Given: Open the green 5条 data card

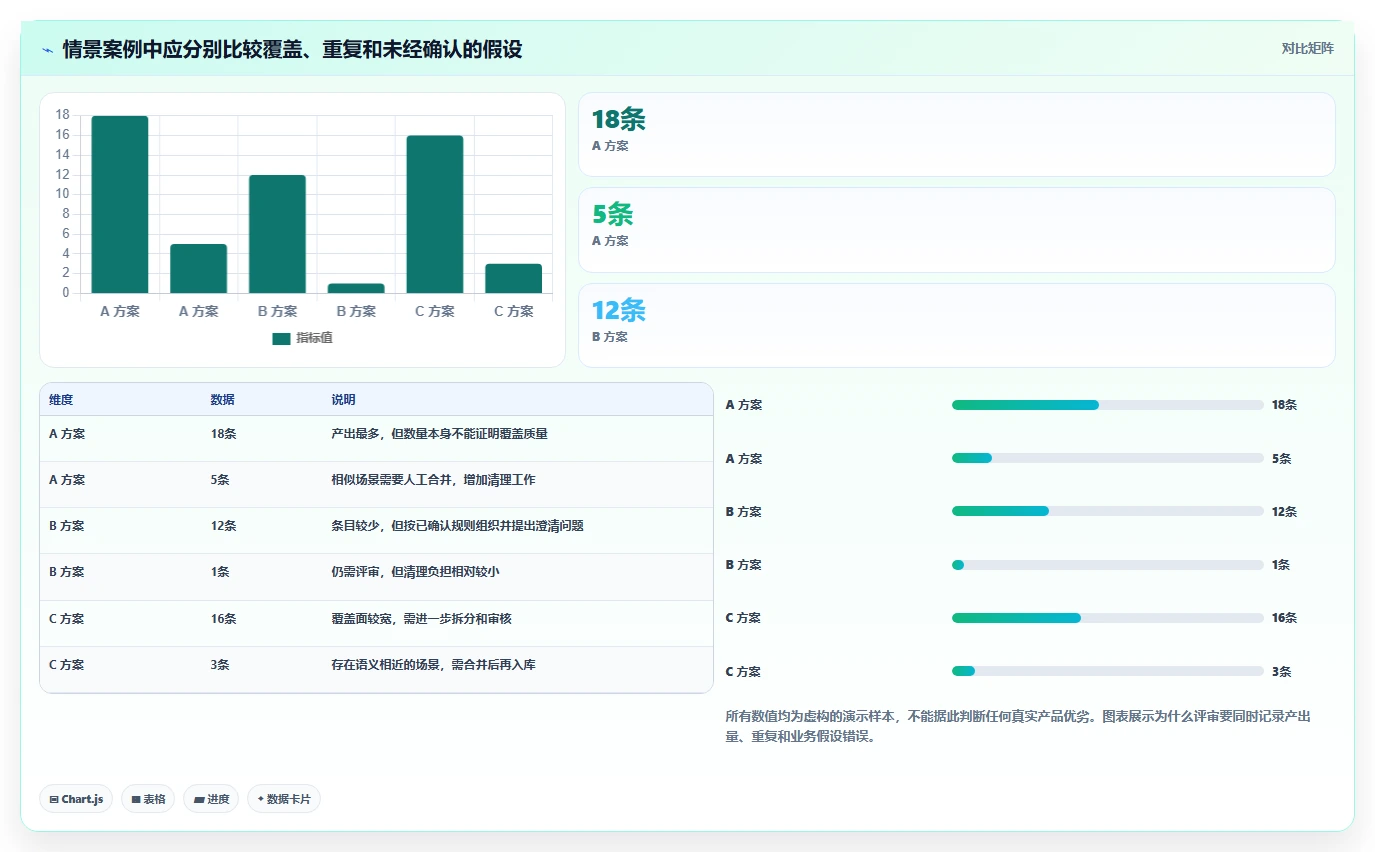Looking at the screenshot, I should pos(957,230).
